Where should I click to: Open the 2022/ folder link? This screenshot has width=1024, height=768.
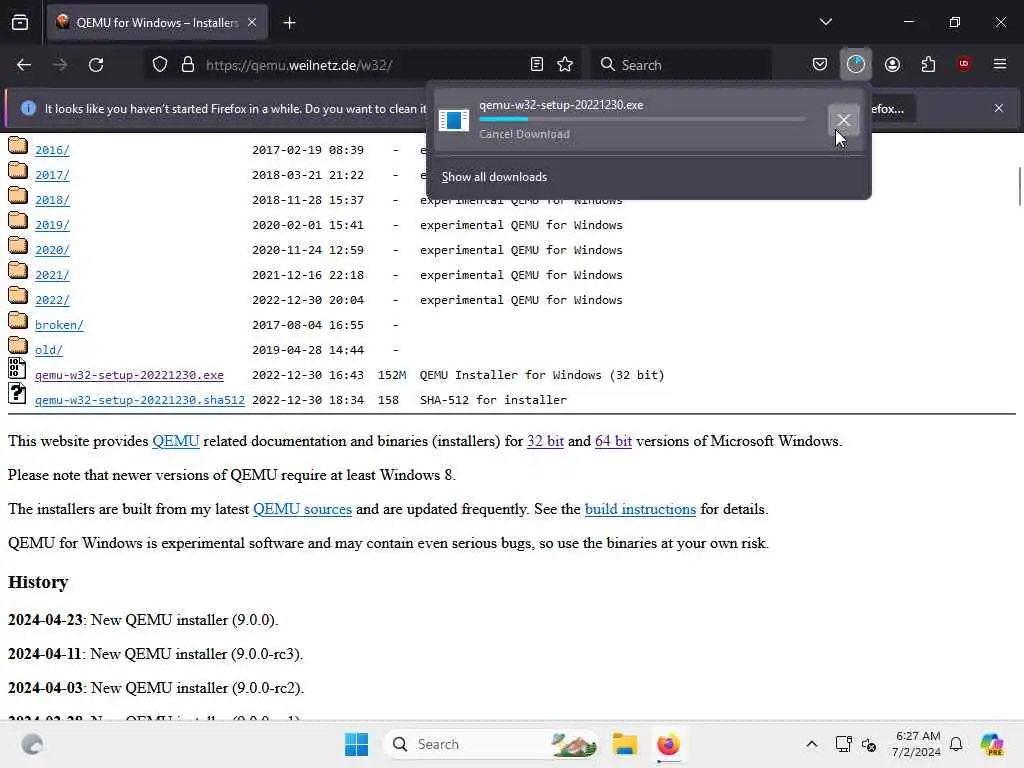coord(52,300)
